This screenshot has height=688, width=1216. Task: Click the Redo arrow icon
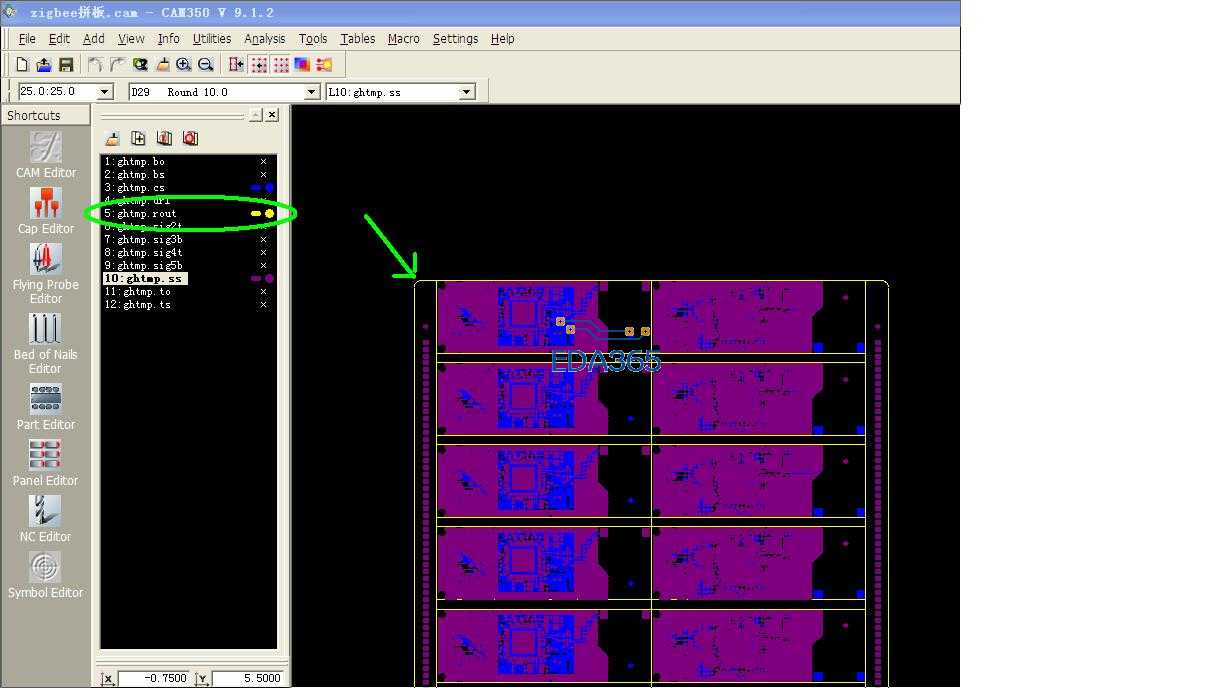coord(117,64)
